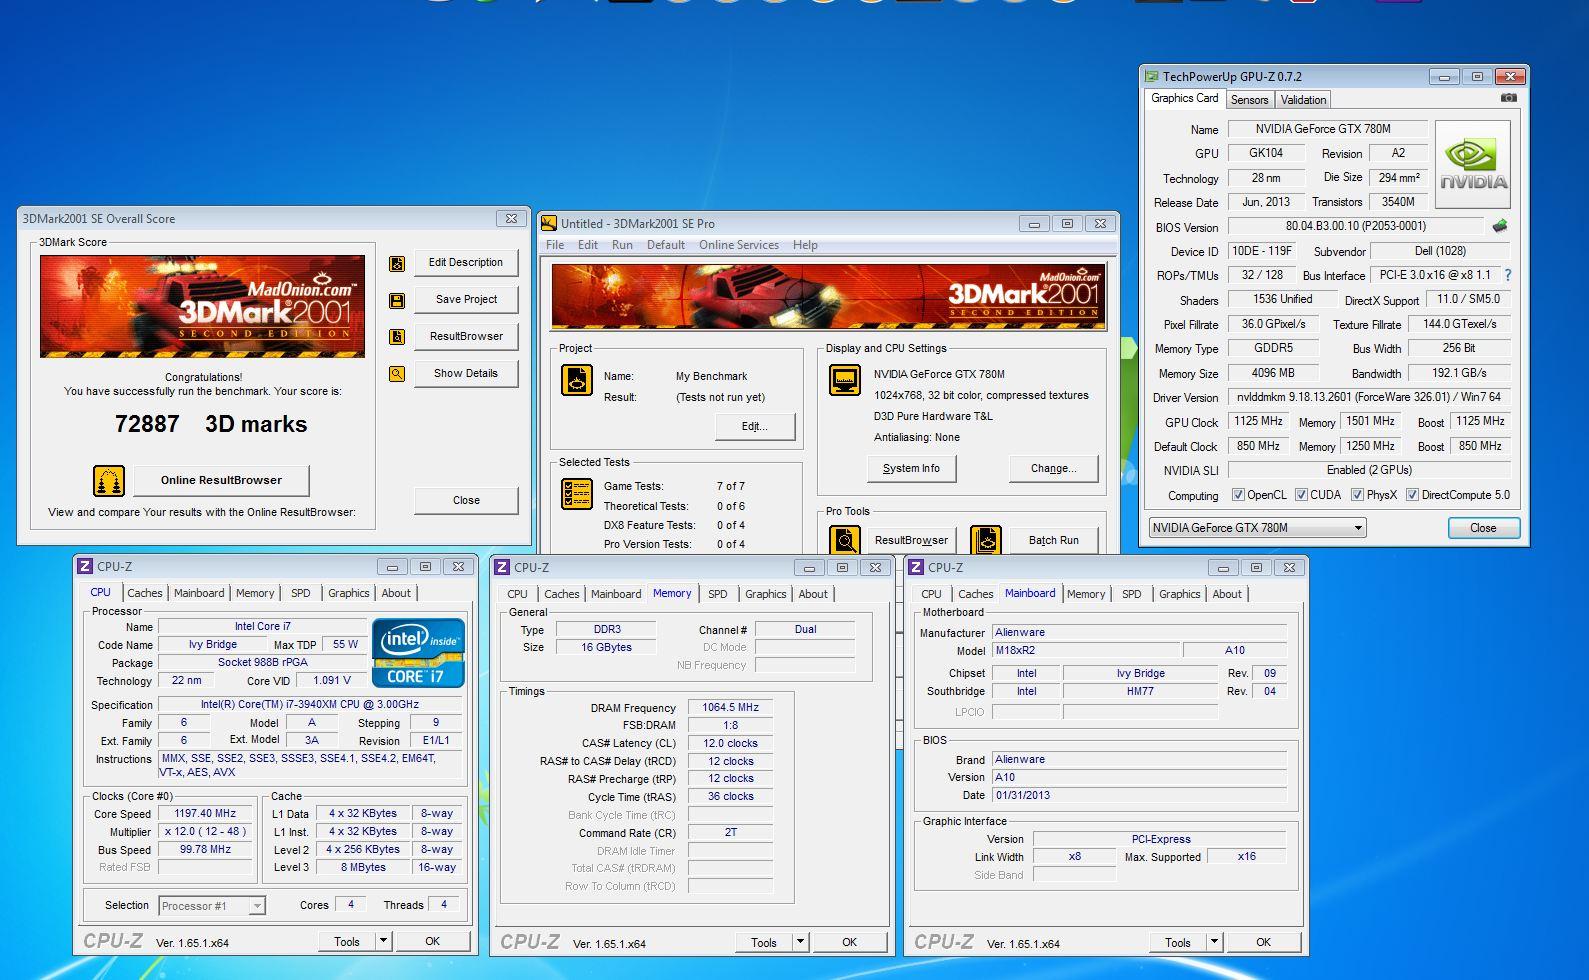Click the Bus Interface question mark
1589x980 pixels.
coord(1508,275)
